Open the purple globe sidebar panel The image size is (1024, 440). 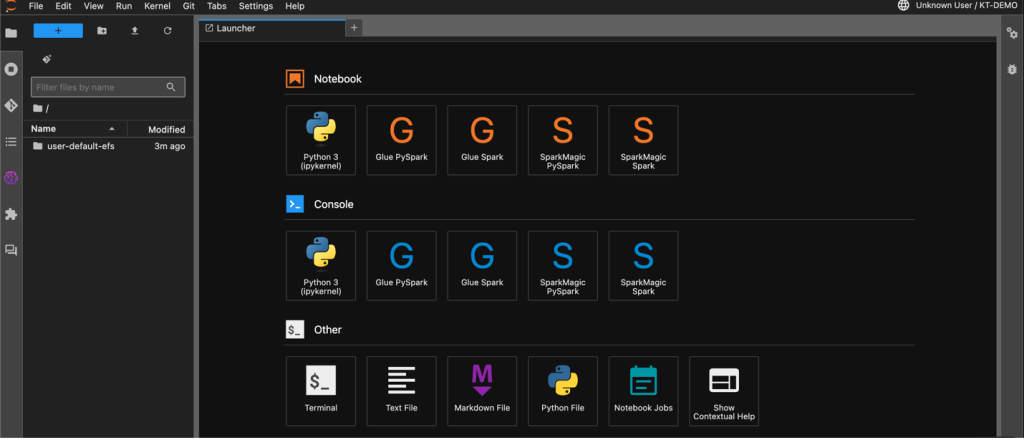11,178
